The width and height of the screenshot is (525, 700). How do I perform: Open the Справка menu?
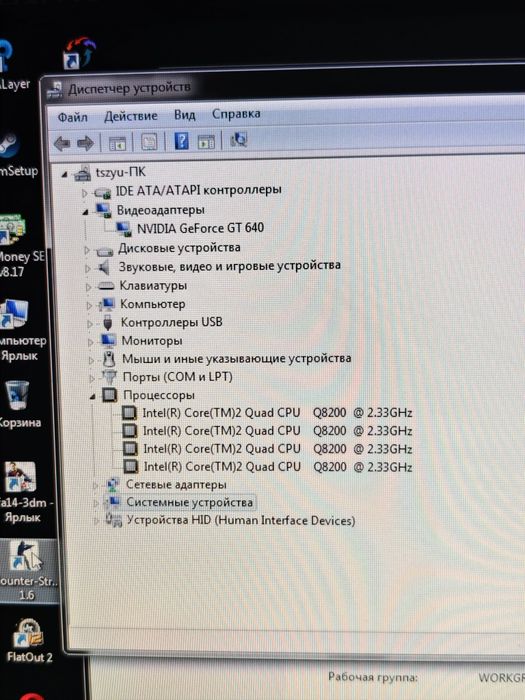236,114
